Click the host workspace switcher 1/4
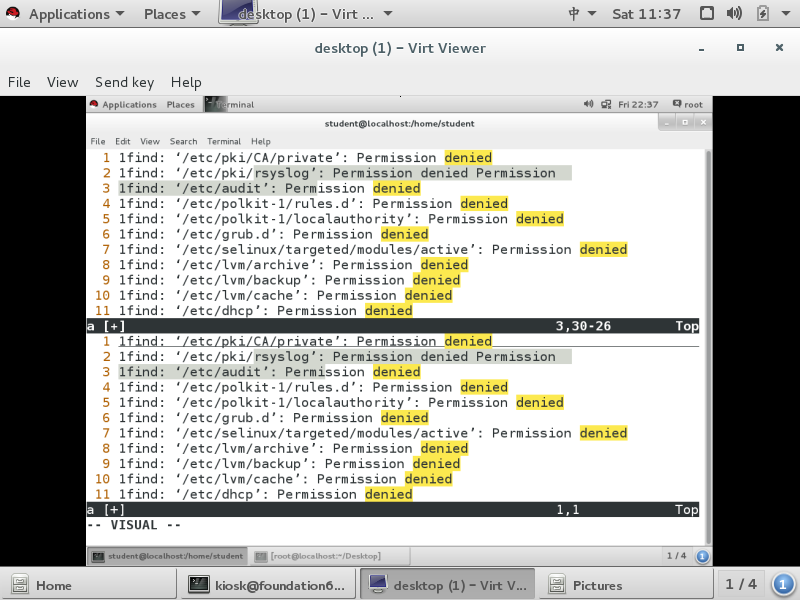Viewport: 800px width, 600px height. tap(741, 584)
